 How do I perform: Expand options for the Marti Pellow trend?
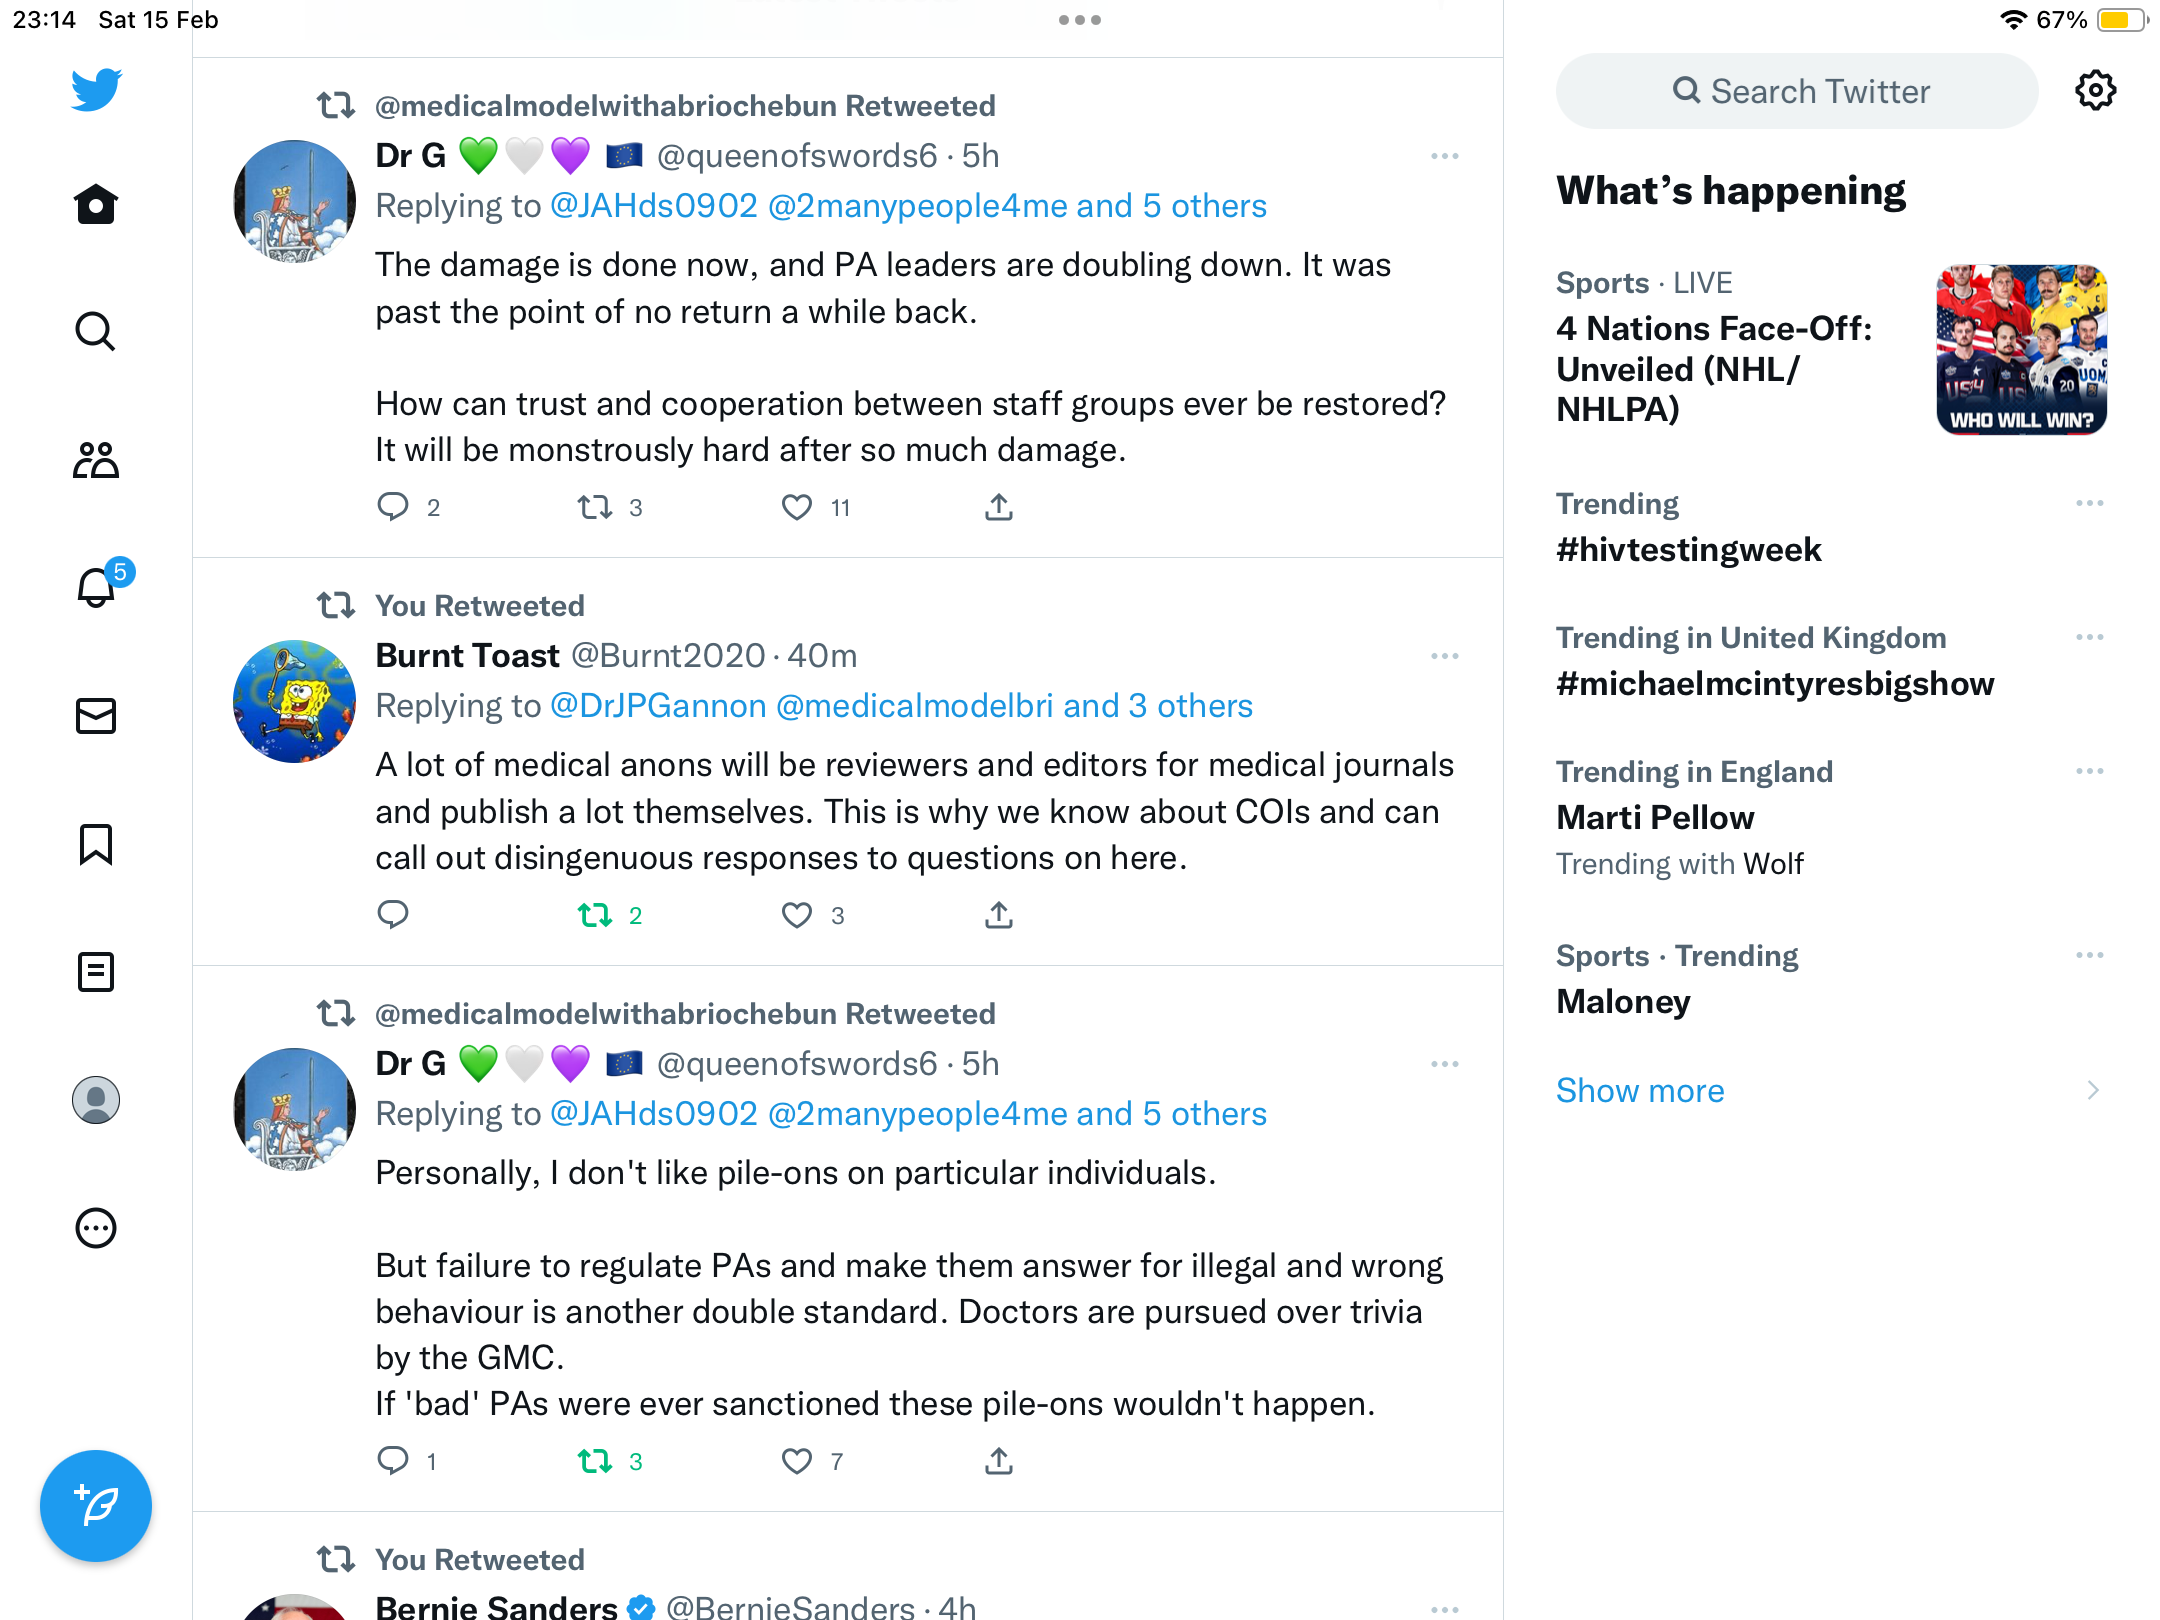pos(2090,771)
